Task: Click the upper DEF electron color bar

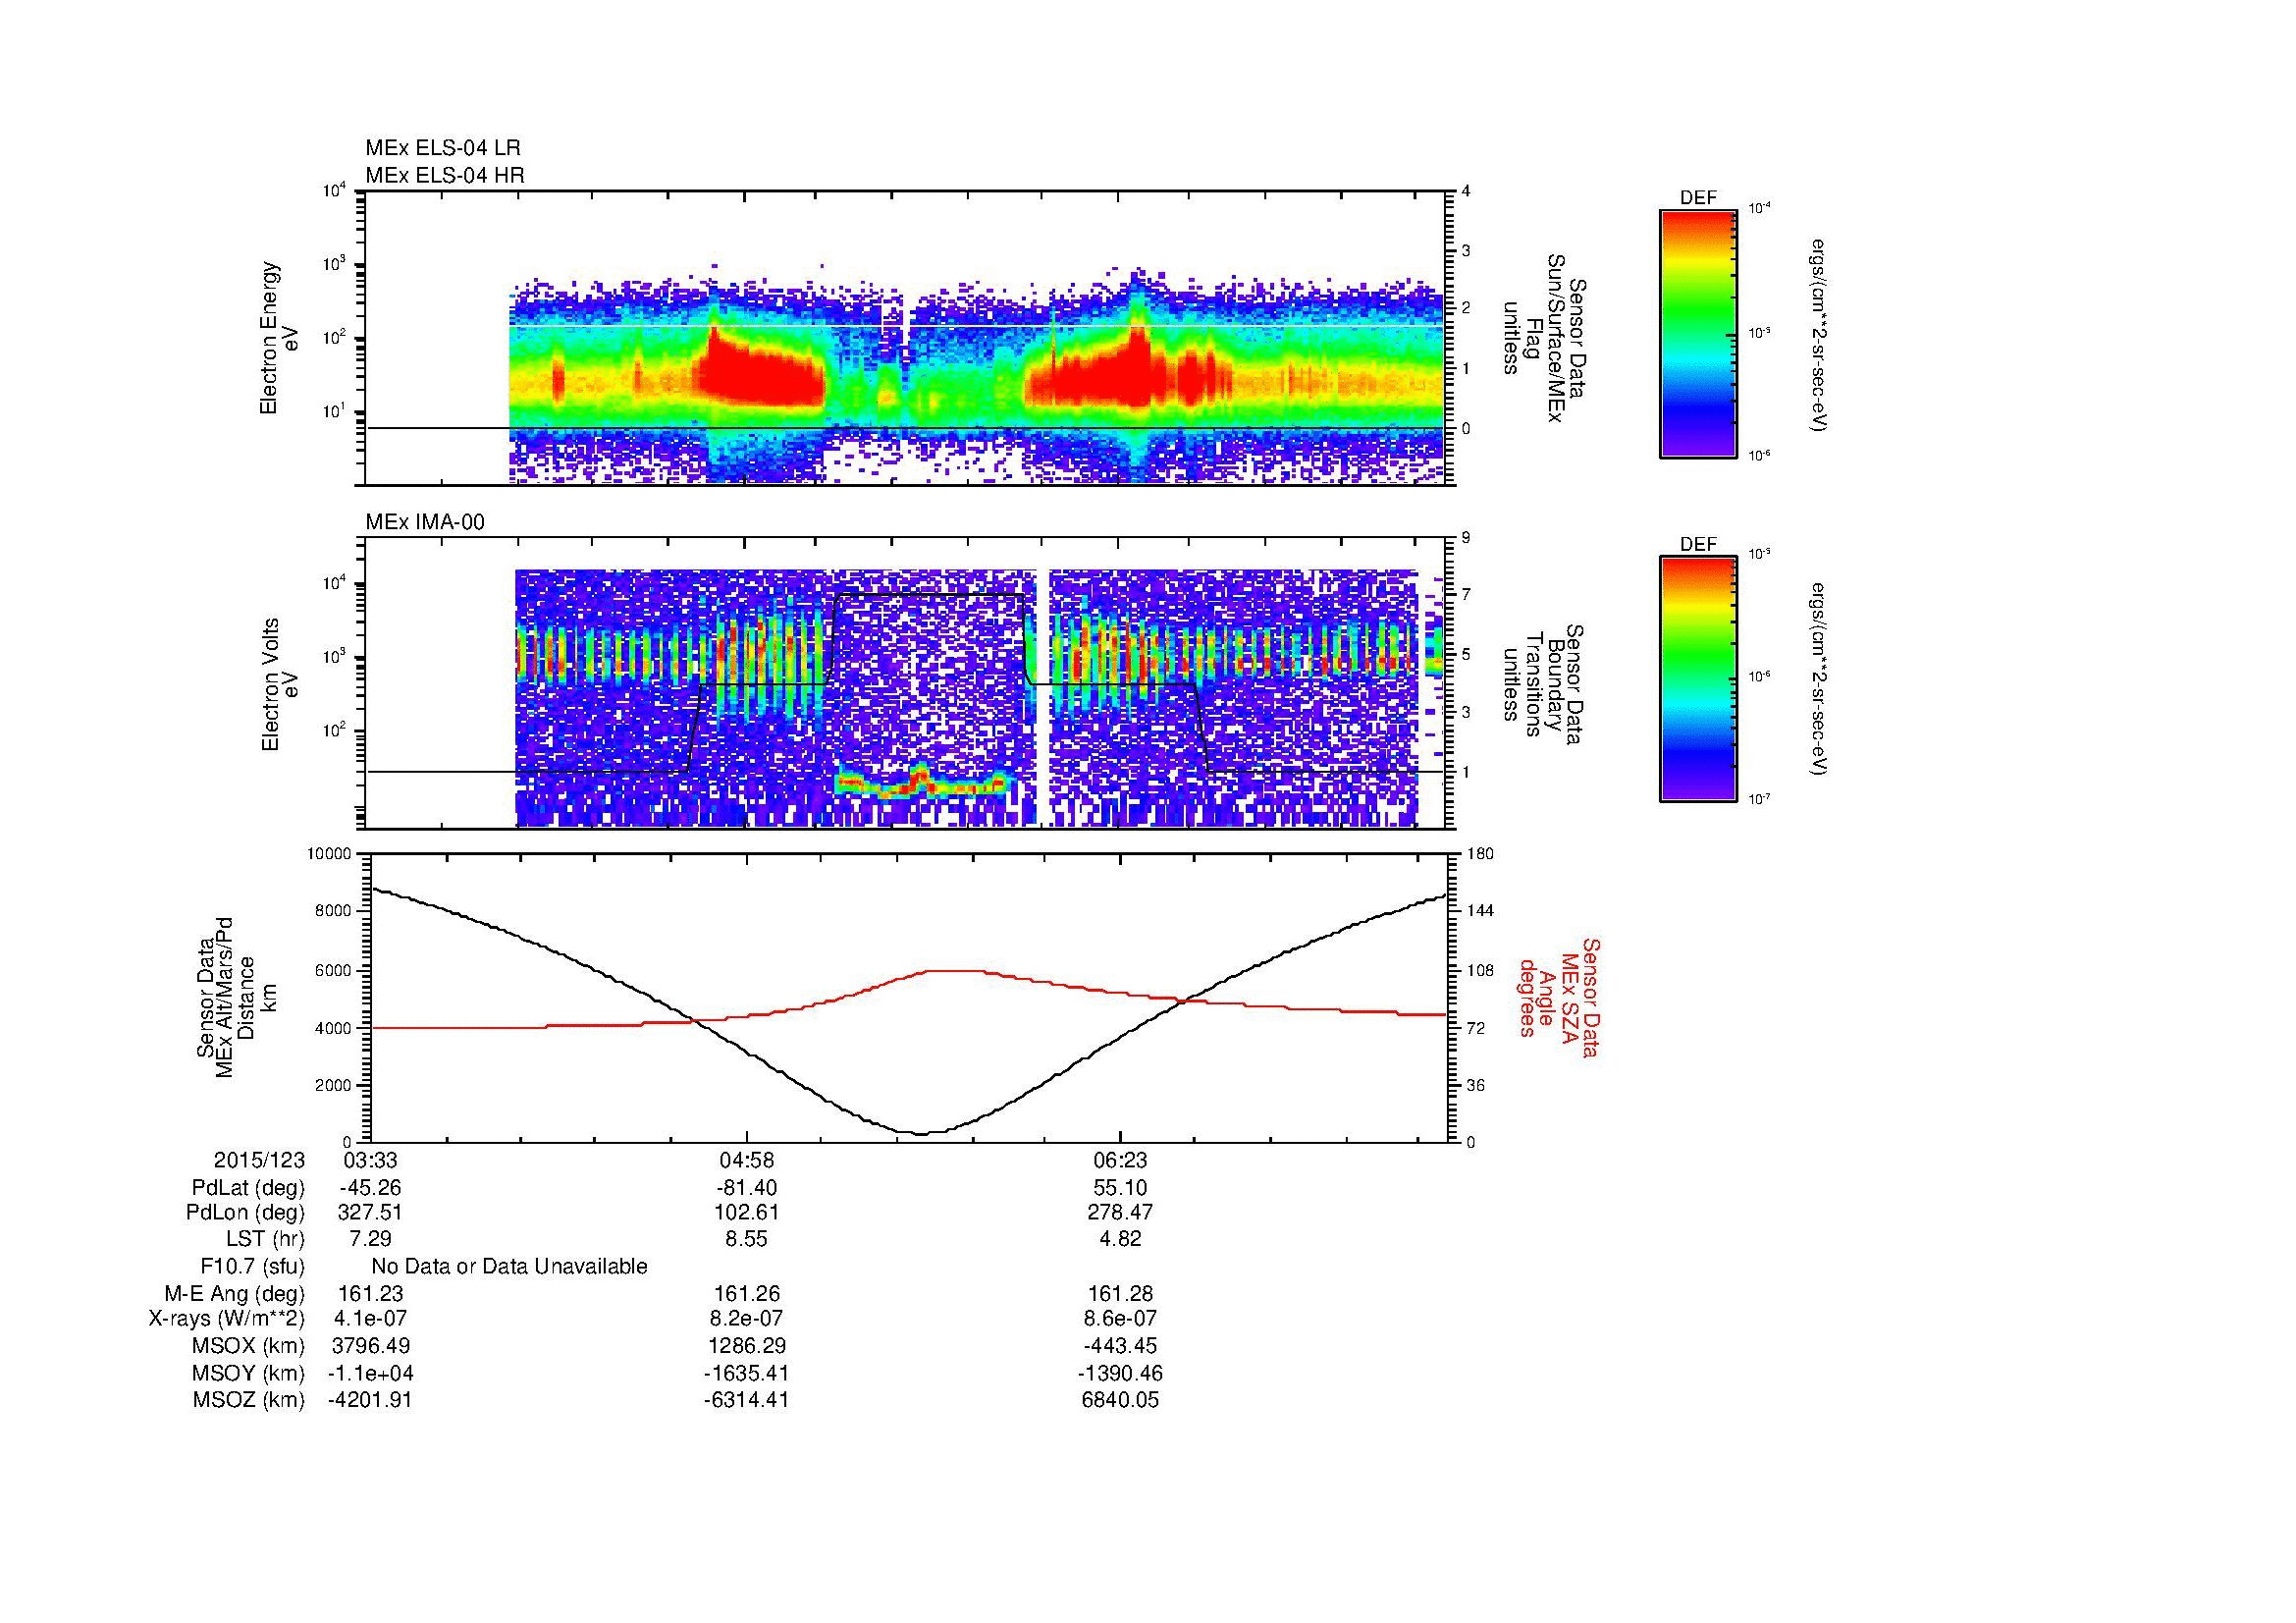Action: 1697,333
